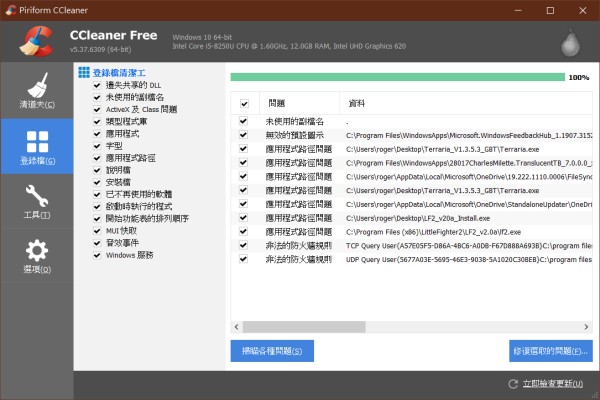
Task: Toggle the 安裝檔 checkbox
Action: click(97, 182)
